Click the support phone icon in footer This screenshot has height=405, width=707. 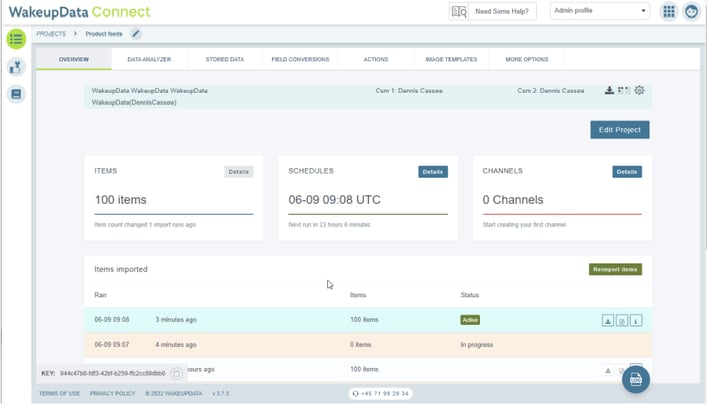coord(355,394)
